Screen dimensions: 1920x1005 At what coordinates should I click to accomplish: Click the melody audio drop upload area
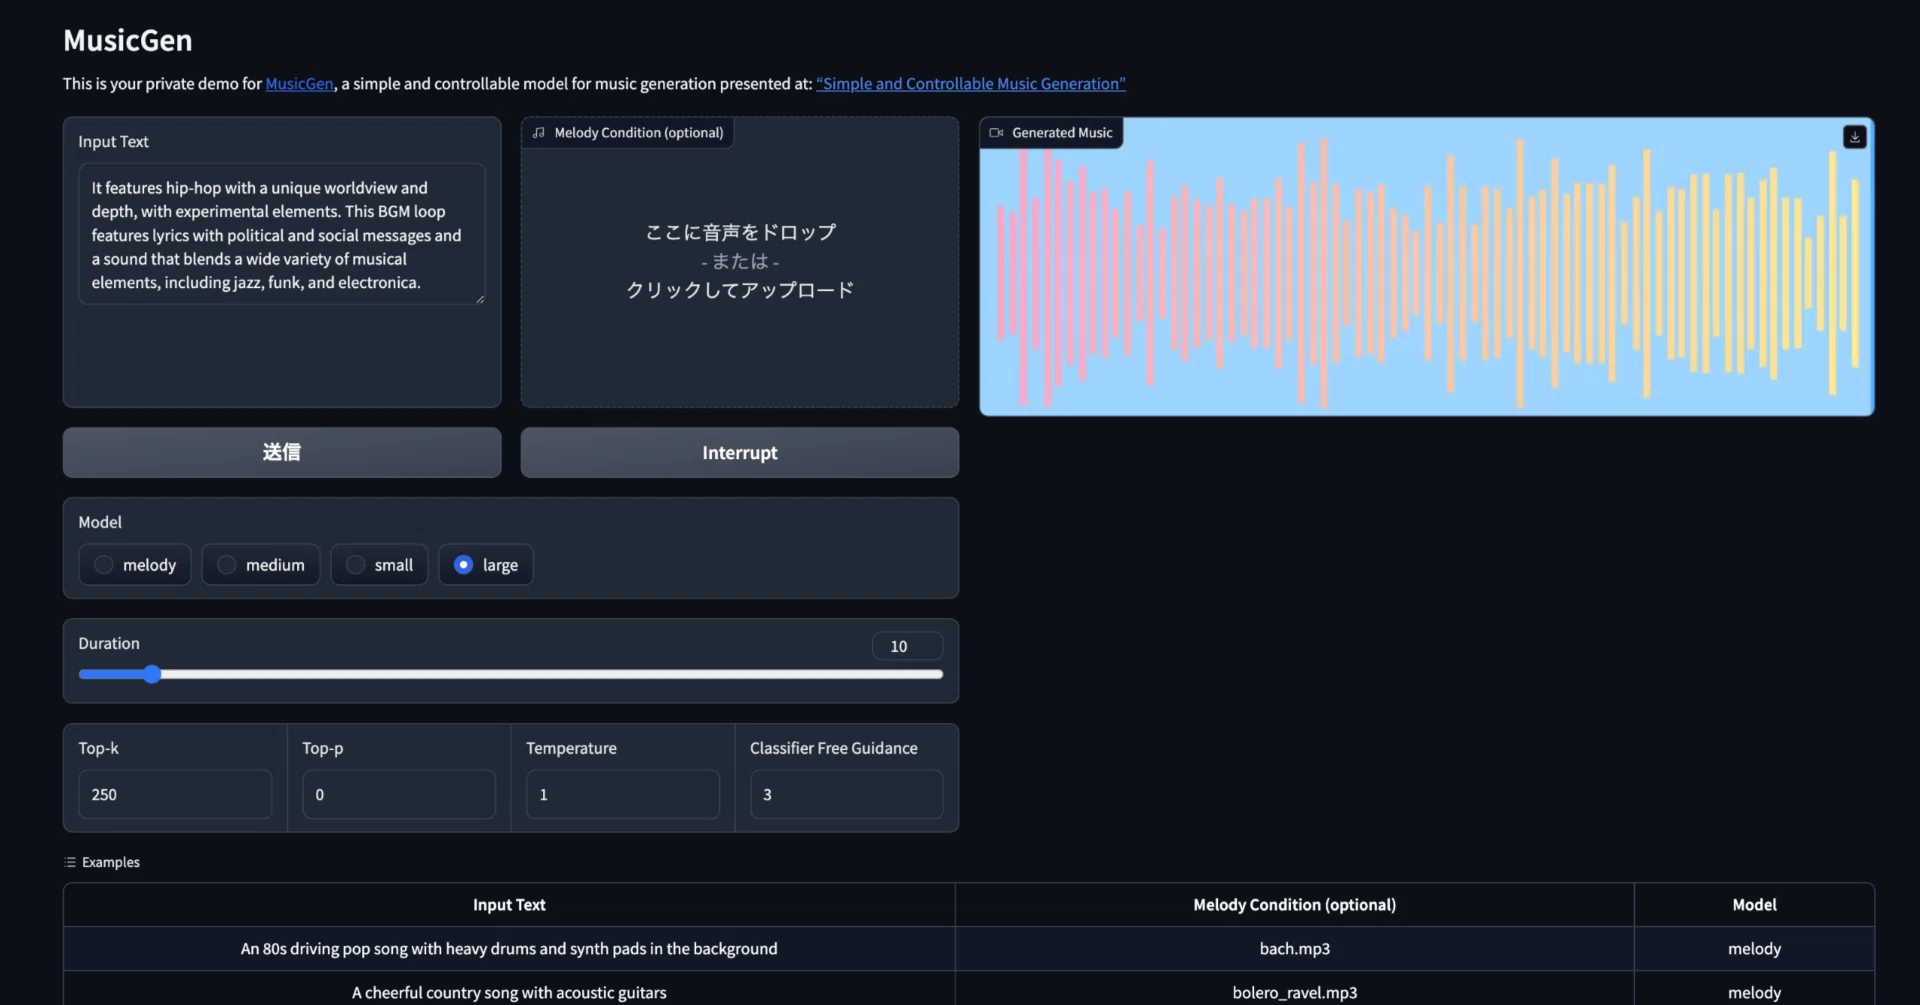[x=740, y=262]
